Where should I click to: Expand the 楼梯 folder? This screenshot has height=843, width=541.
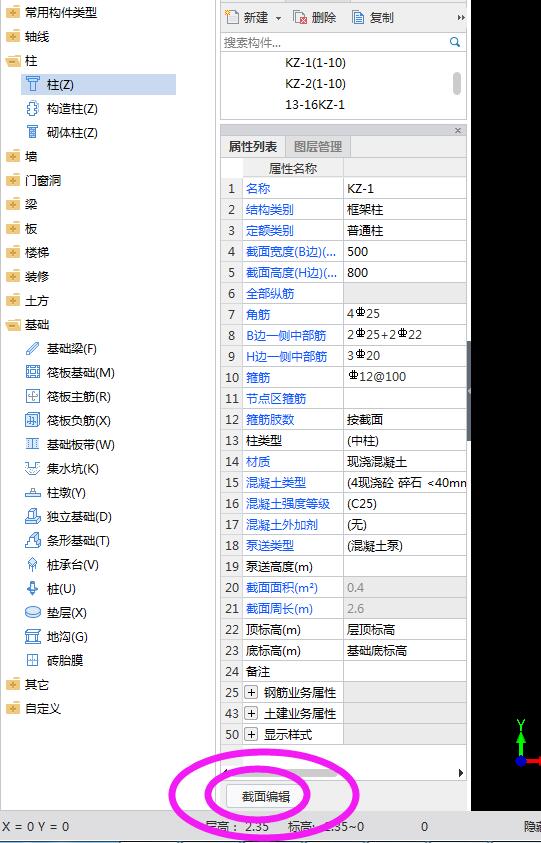[13, 252]
